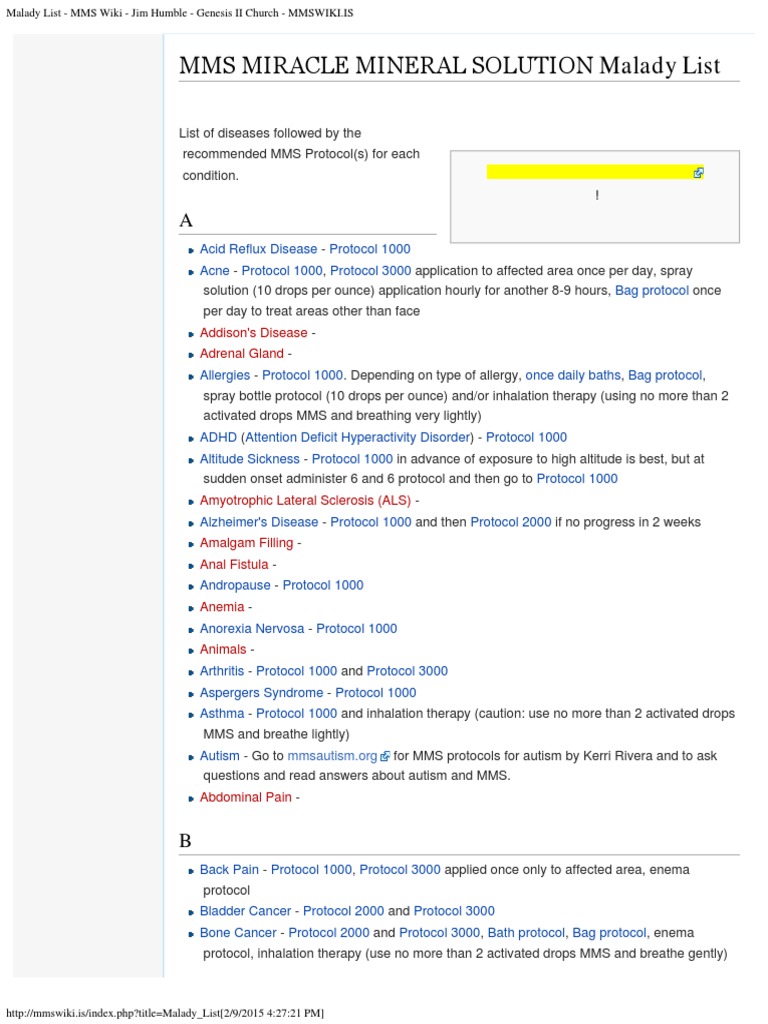Open Protocol 1000 in the Arthritis row

click(296, 671)
